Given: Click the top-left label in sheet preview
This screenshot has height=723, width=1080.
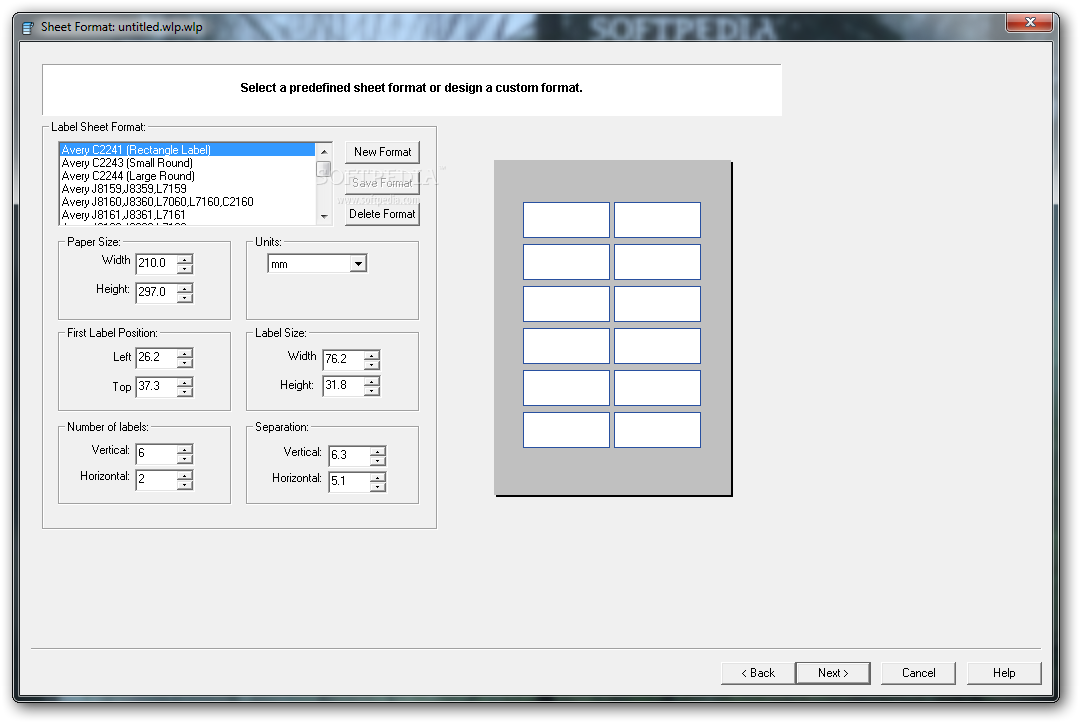Looking at the screenshot, I should pos(566,220).
